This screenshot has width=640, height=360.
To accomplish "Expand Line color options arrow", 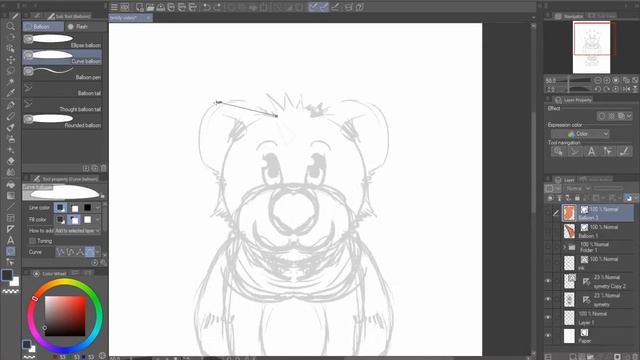I will [98, 208].
